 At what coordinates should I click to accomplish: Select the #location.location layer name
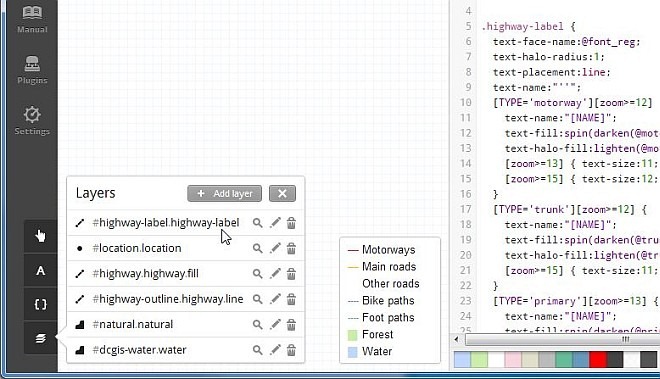pos(137,248)
